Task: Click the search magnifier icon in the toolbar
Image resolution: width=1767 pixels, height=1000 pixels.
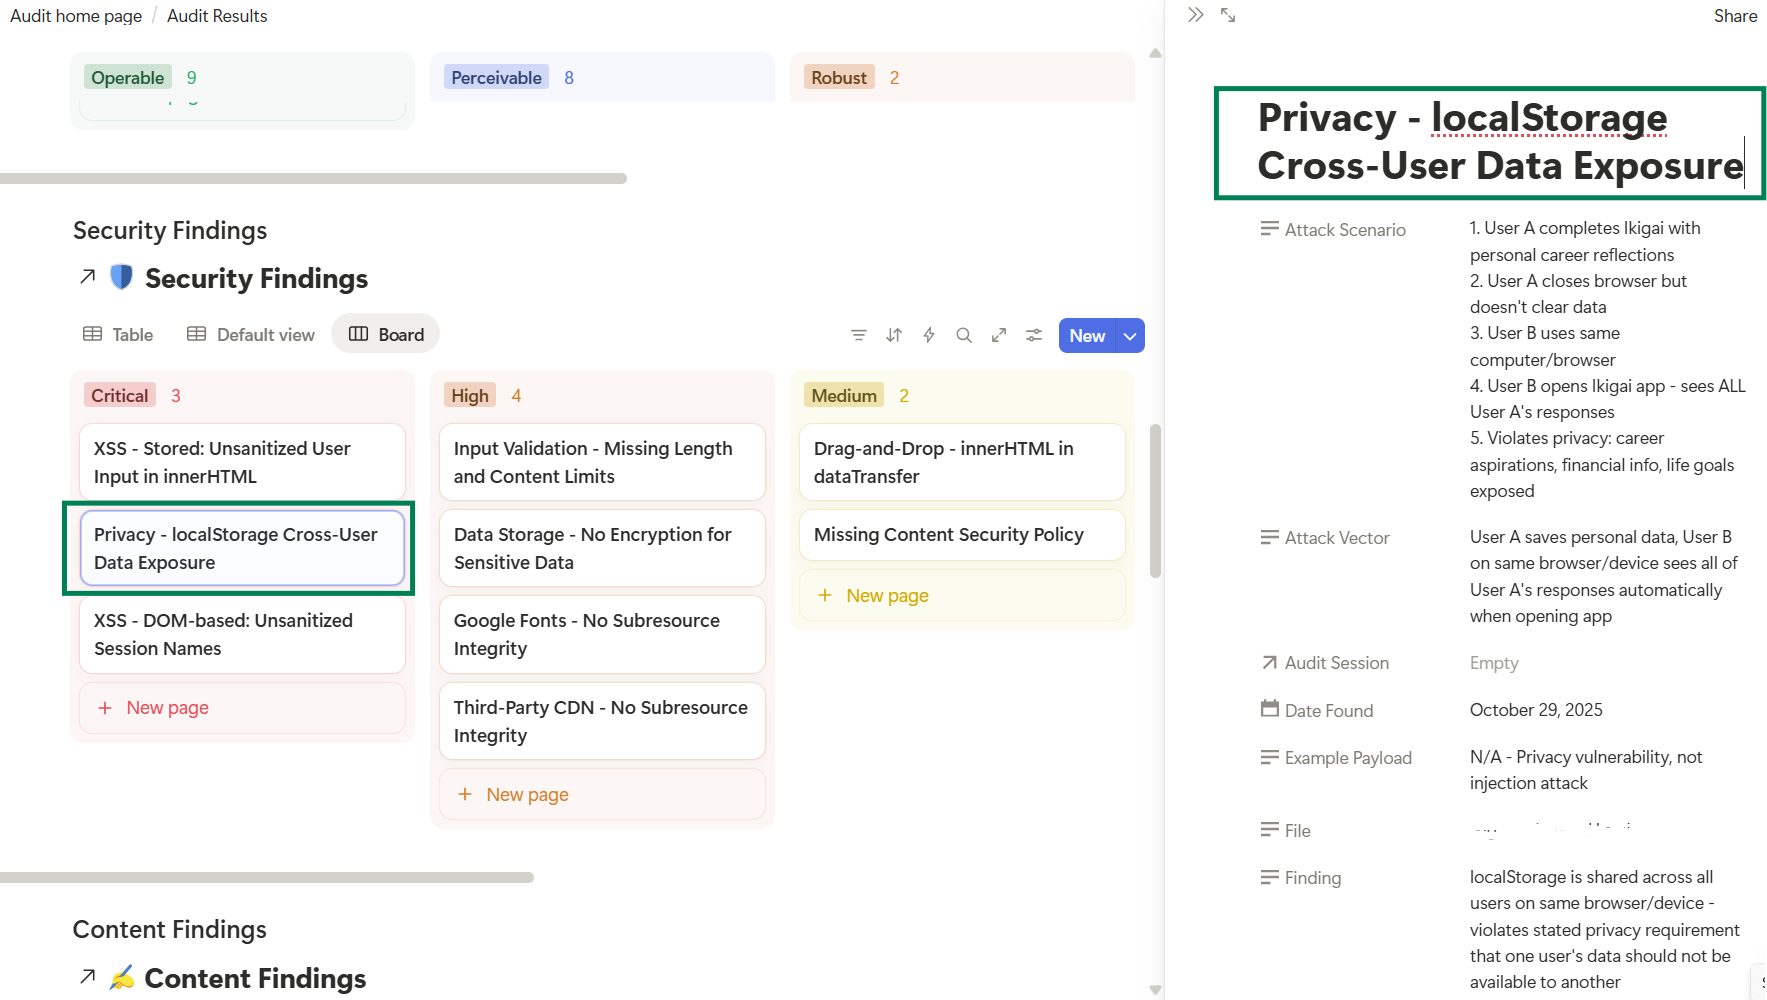Action: (964, 335)
